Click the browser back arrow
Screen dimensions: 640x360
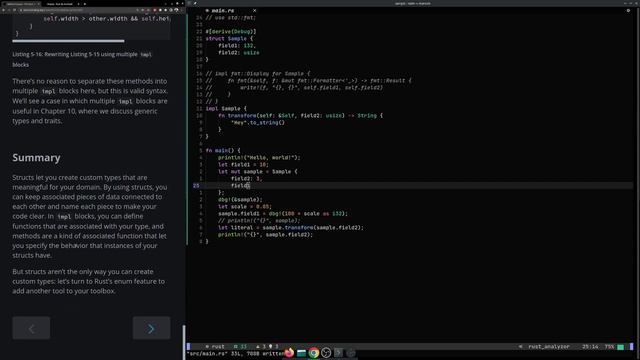pos(4,10)
